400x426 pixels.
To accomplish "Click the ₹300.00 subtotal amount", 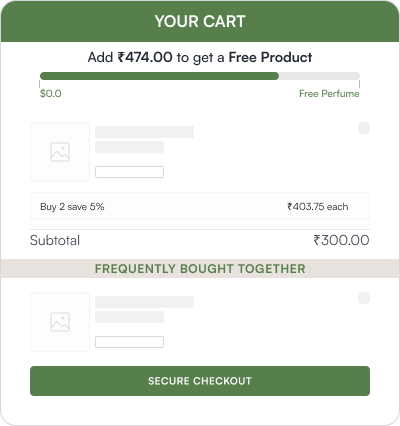I will (341, 240).
